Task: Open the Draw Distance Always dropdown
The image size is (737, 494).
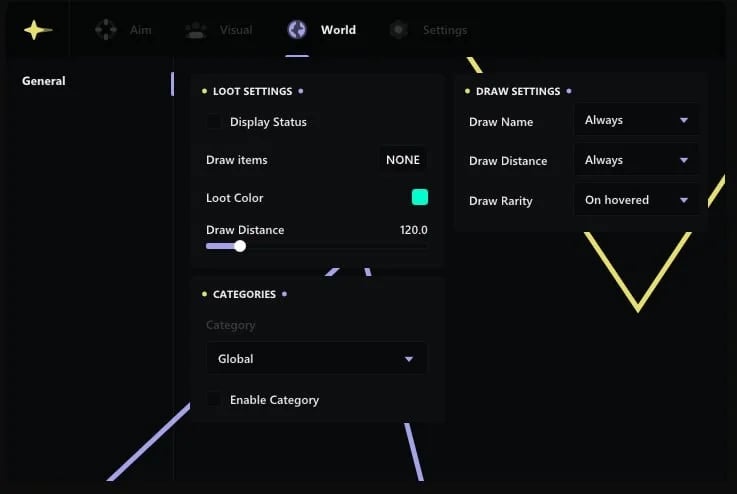Action: tap(636, 160)
